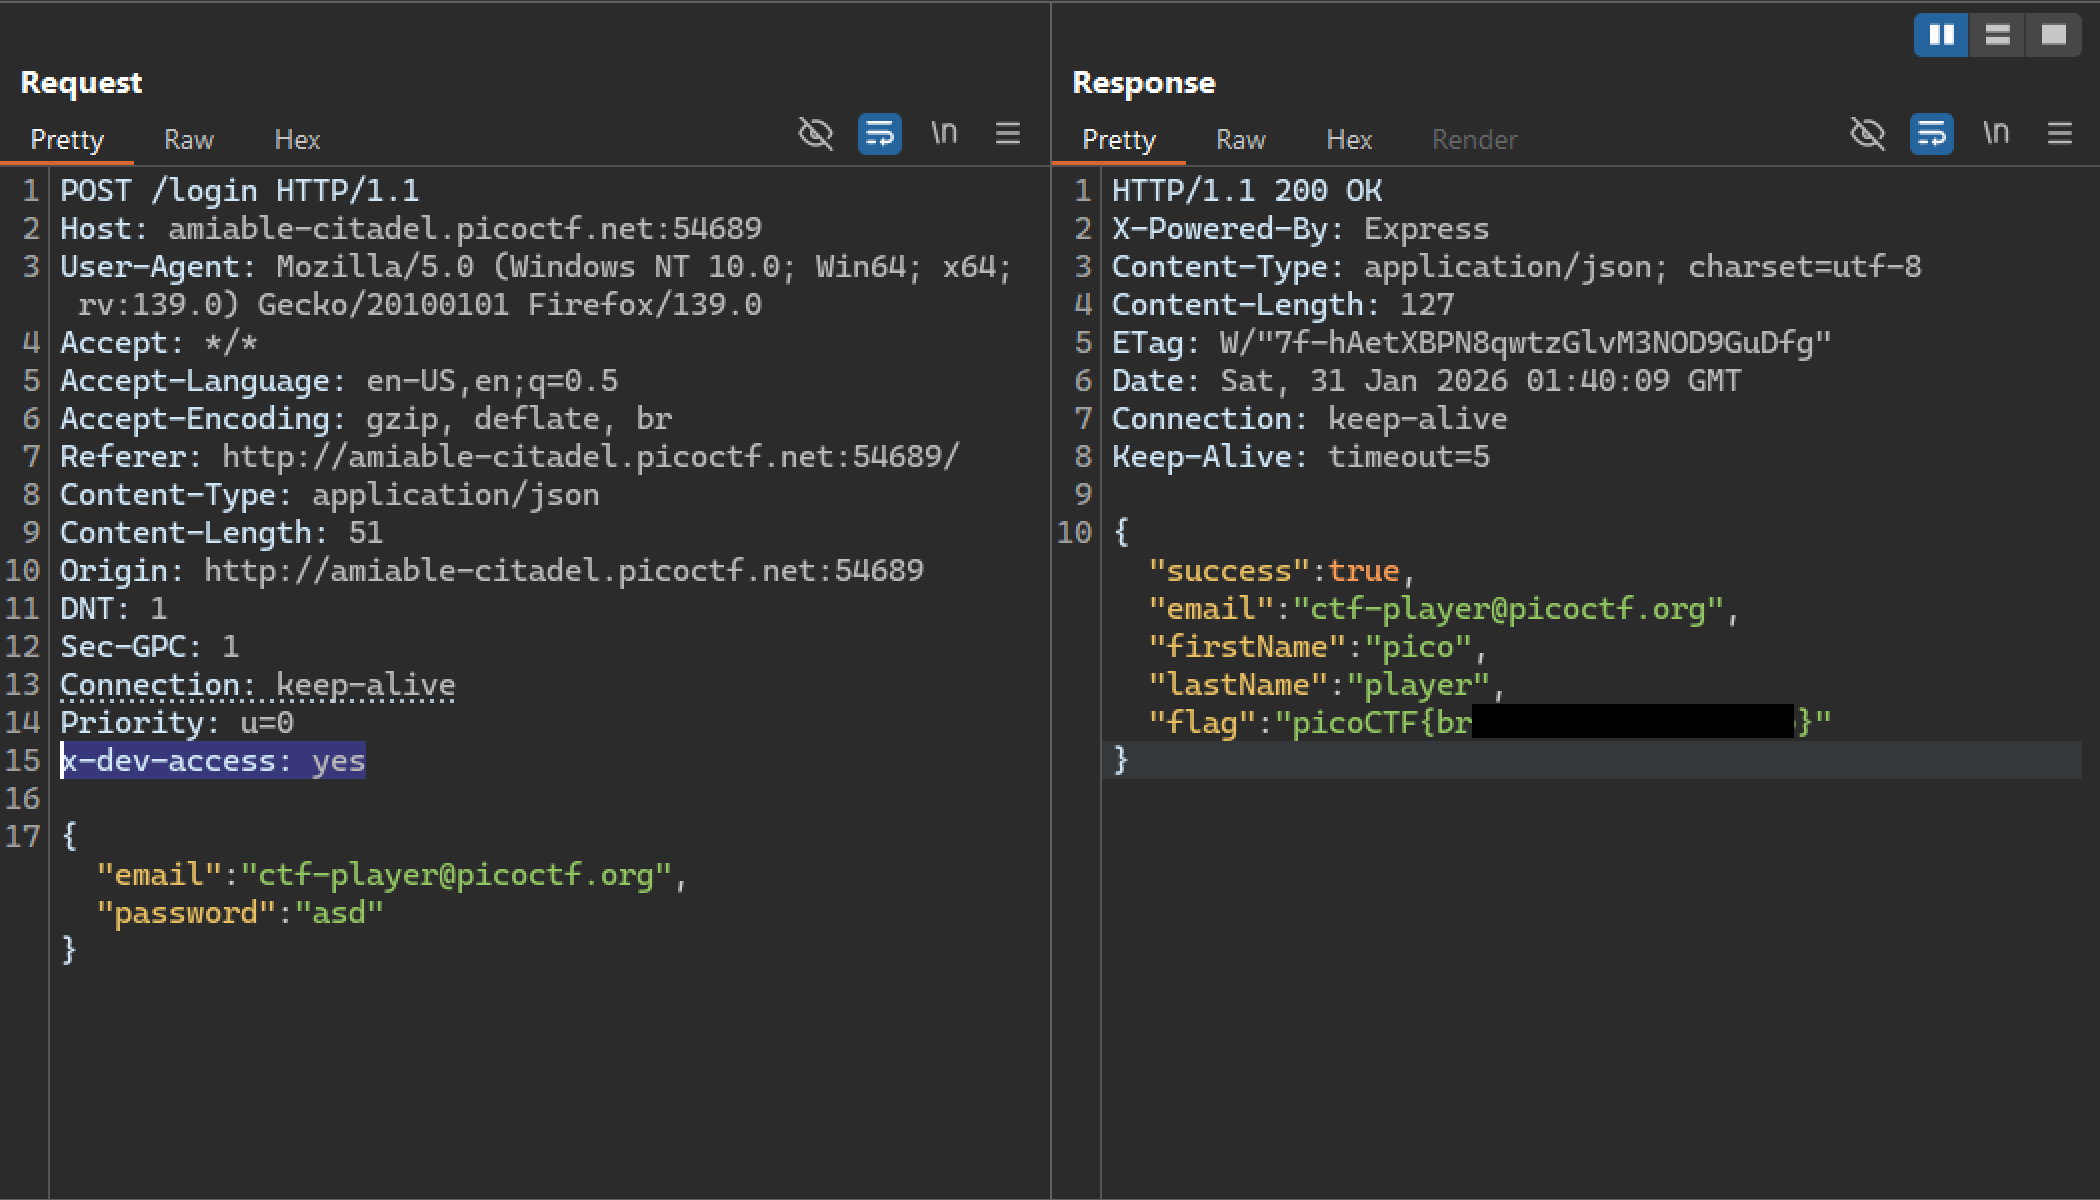Viewport: 2100px width, 1200px height.
Task: Open Response Hex tab
Action: (1349, 140)
